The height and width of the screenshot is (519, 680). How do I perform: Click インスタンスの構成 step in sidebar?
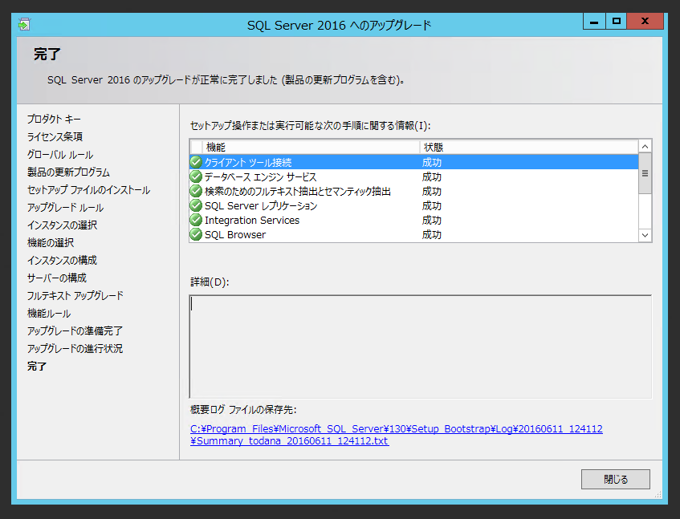pyautogui.click(x=62, y=260)
